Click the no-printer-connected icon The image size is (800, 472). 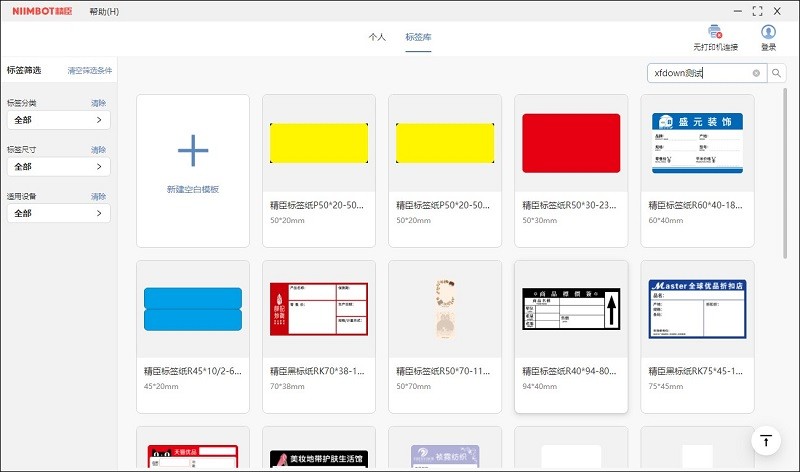point(715,32)
